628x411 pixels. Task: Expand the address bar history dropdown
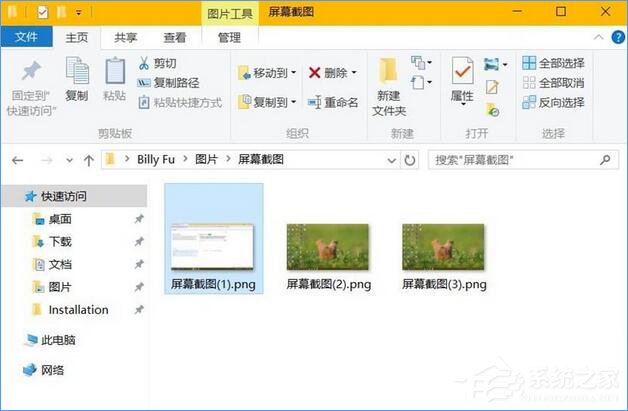point(391,161)
